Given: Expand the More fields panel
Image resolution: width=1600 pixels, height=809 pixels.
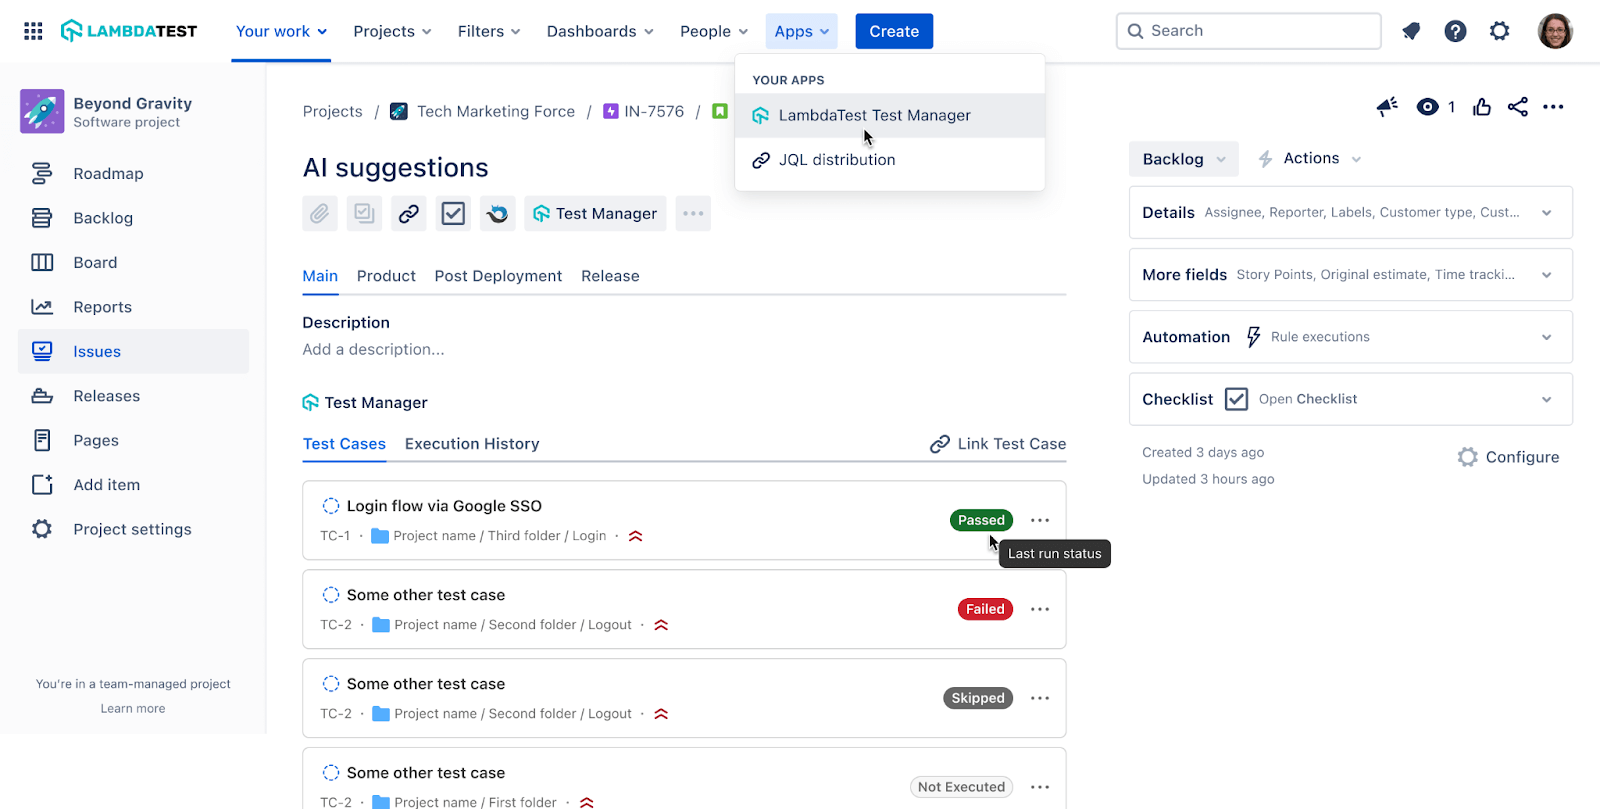Looking at the screenshot, I should [x=1351, y=274].
